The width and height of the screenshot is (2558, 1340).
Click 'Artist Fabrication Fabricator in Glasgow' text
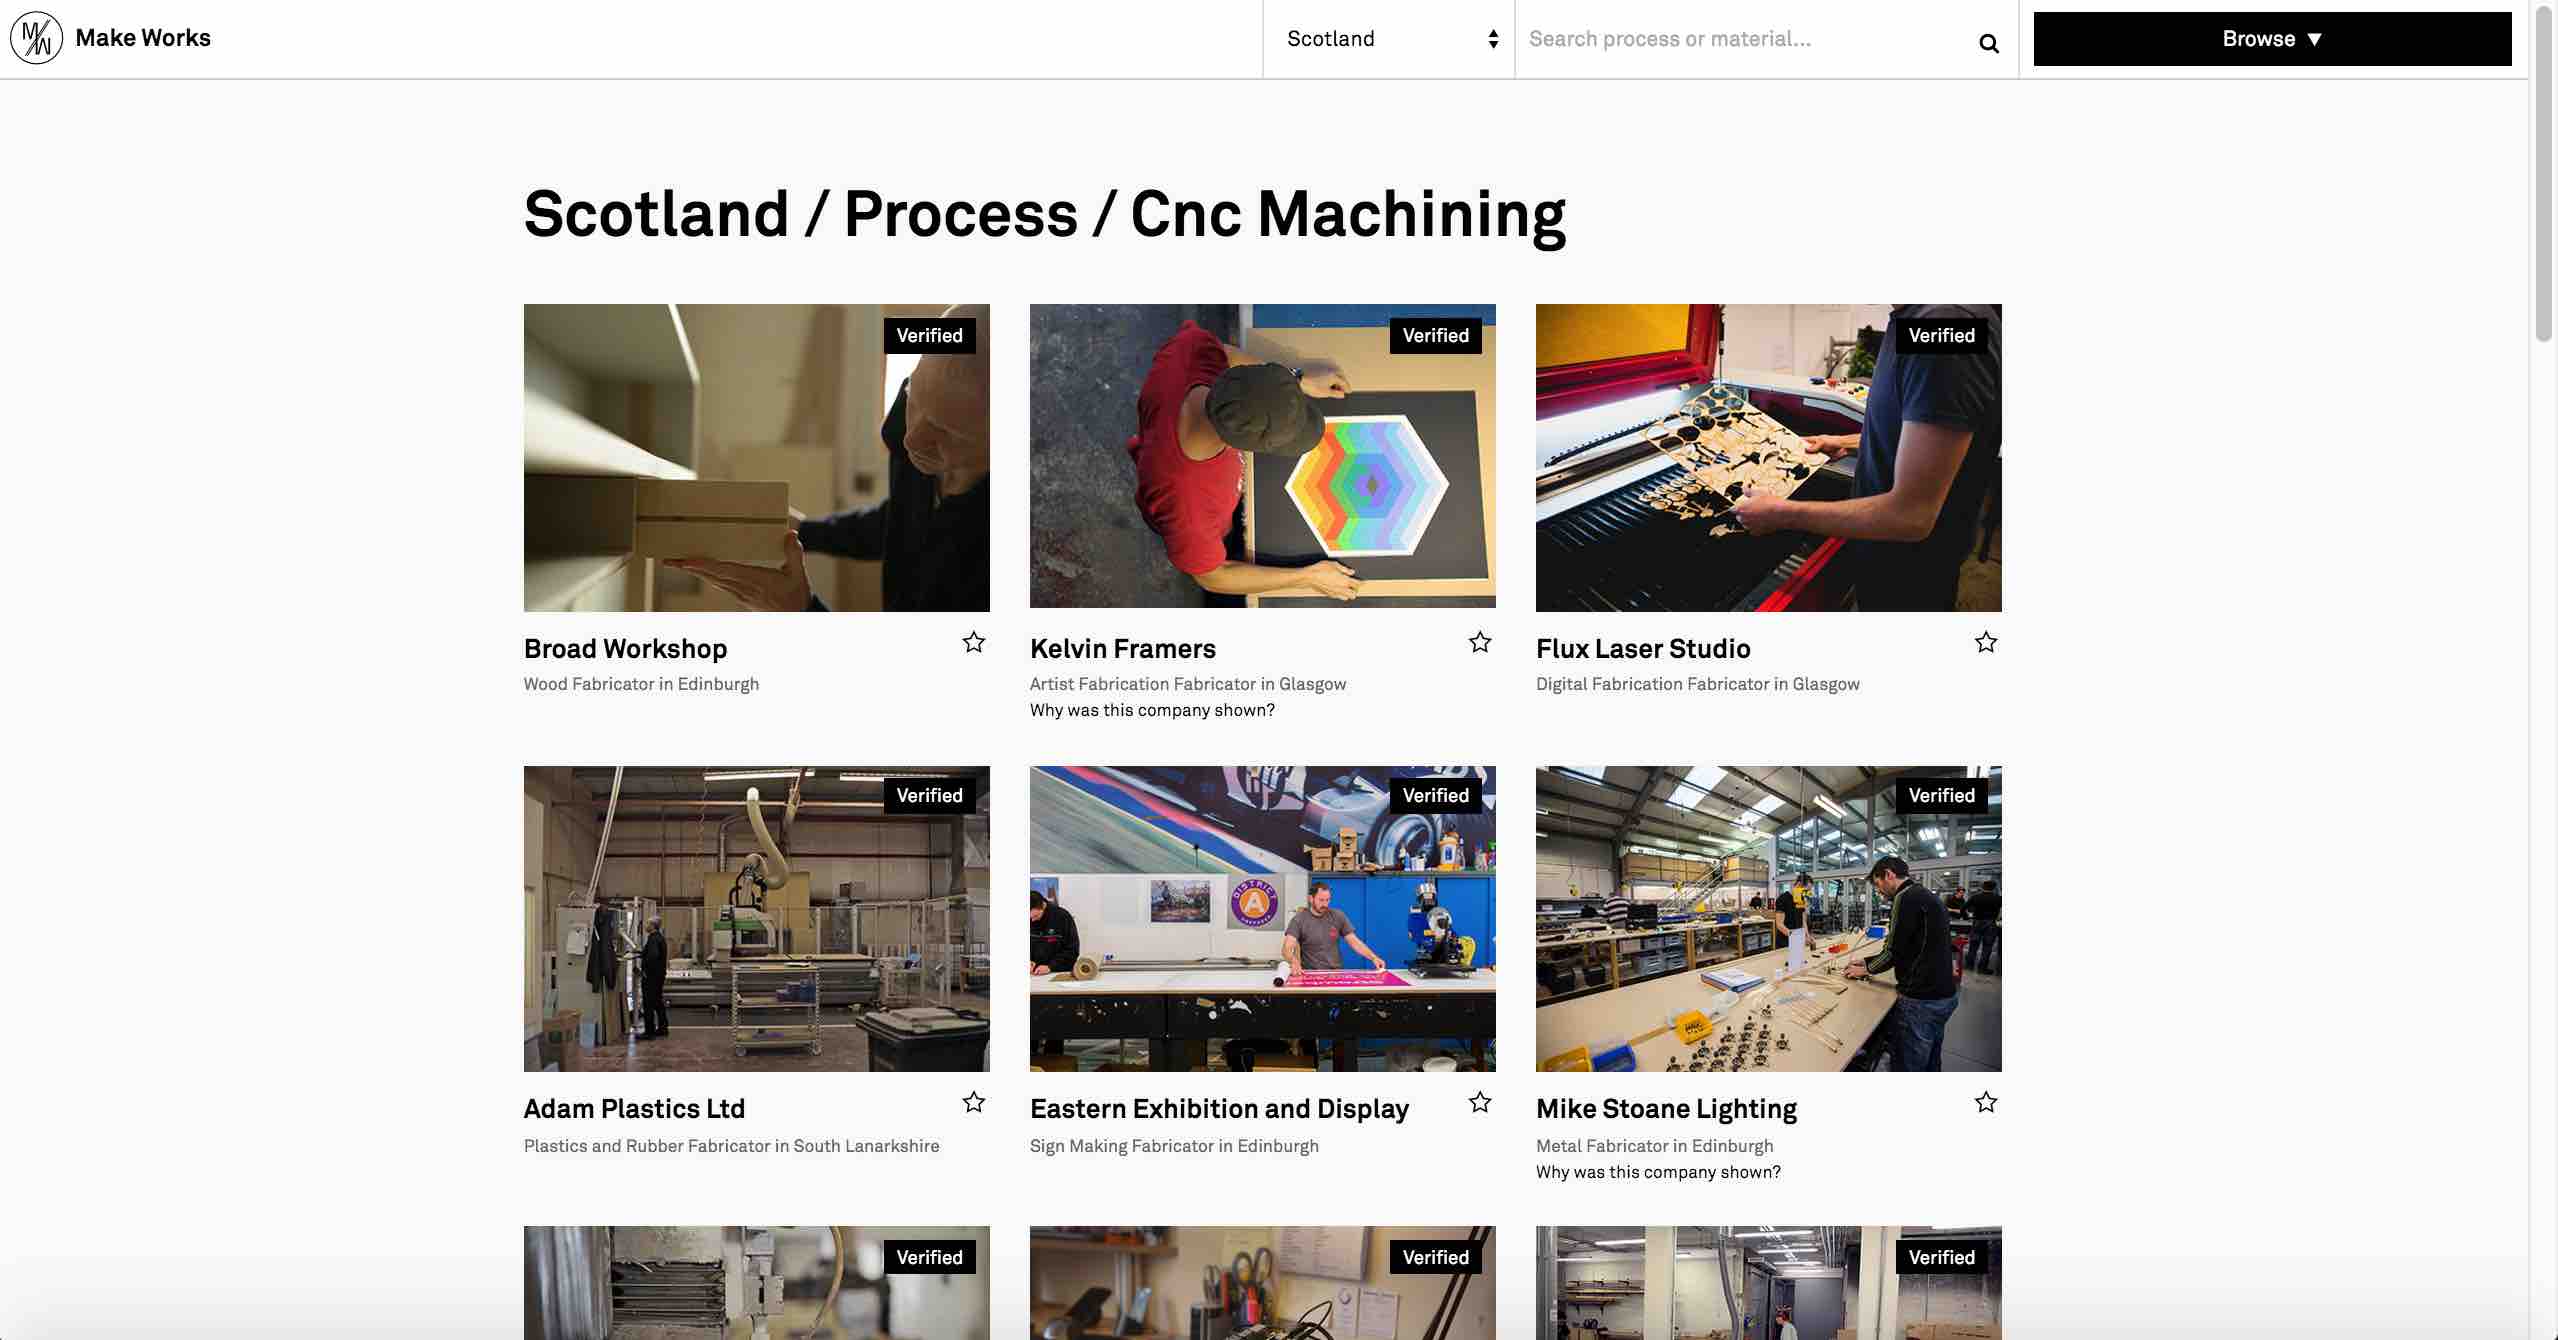coord(1188,684)
